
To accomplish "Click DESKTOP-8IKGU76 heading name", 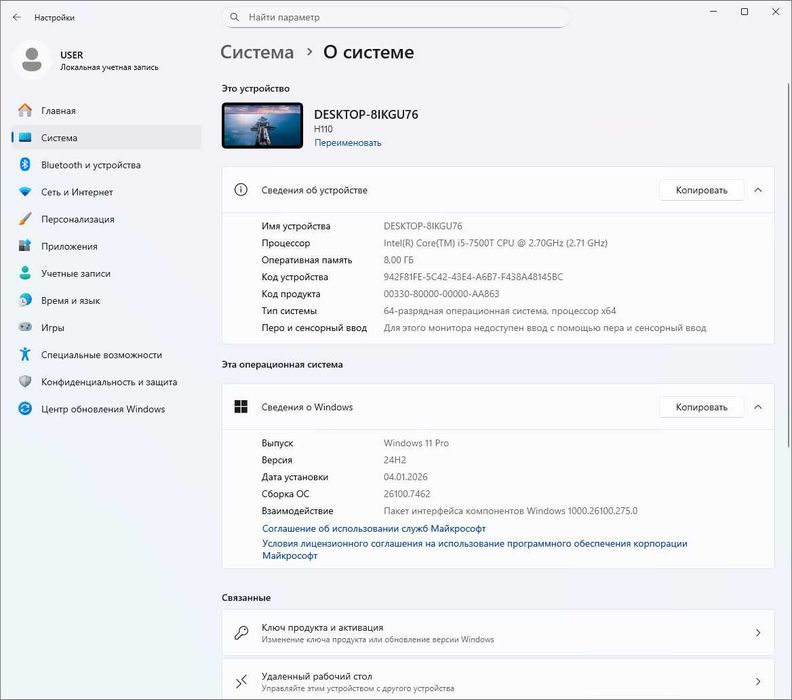I will click(x=366, y=115).
